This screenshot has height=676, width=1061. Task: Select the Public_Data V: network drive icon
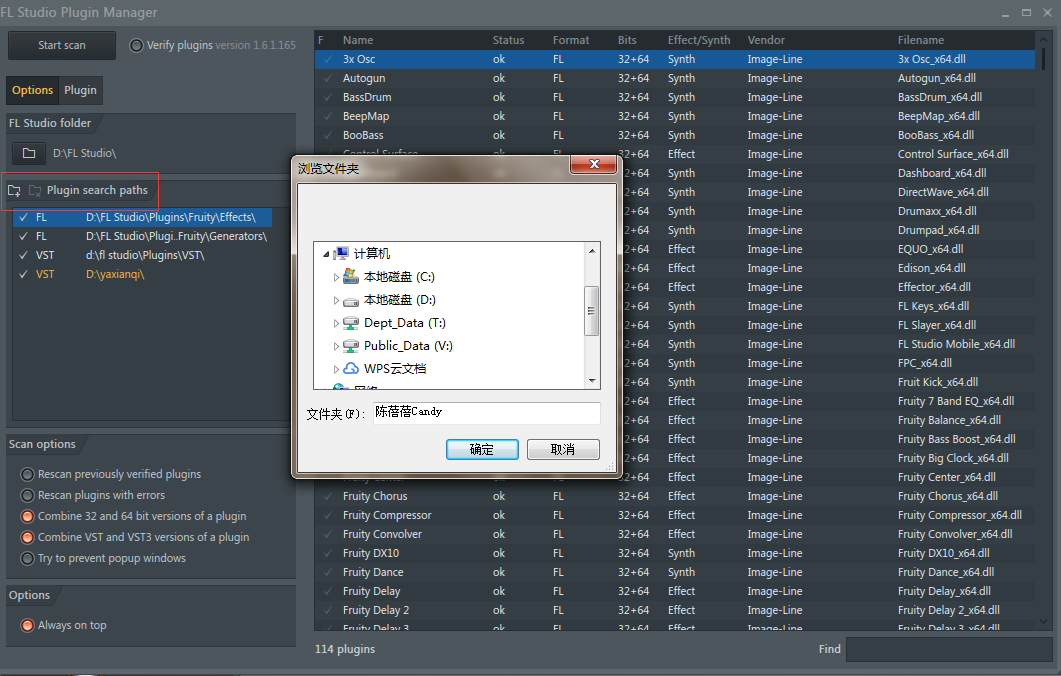click(x=351, y=346)
